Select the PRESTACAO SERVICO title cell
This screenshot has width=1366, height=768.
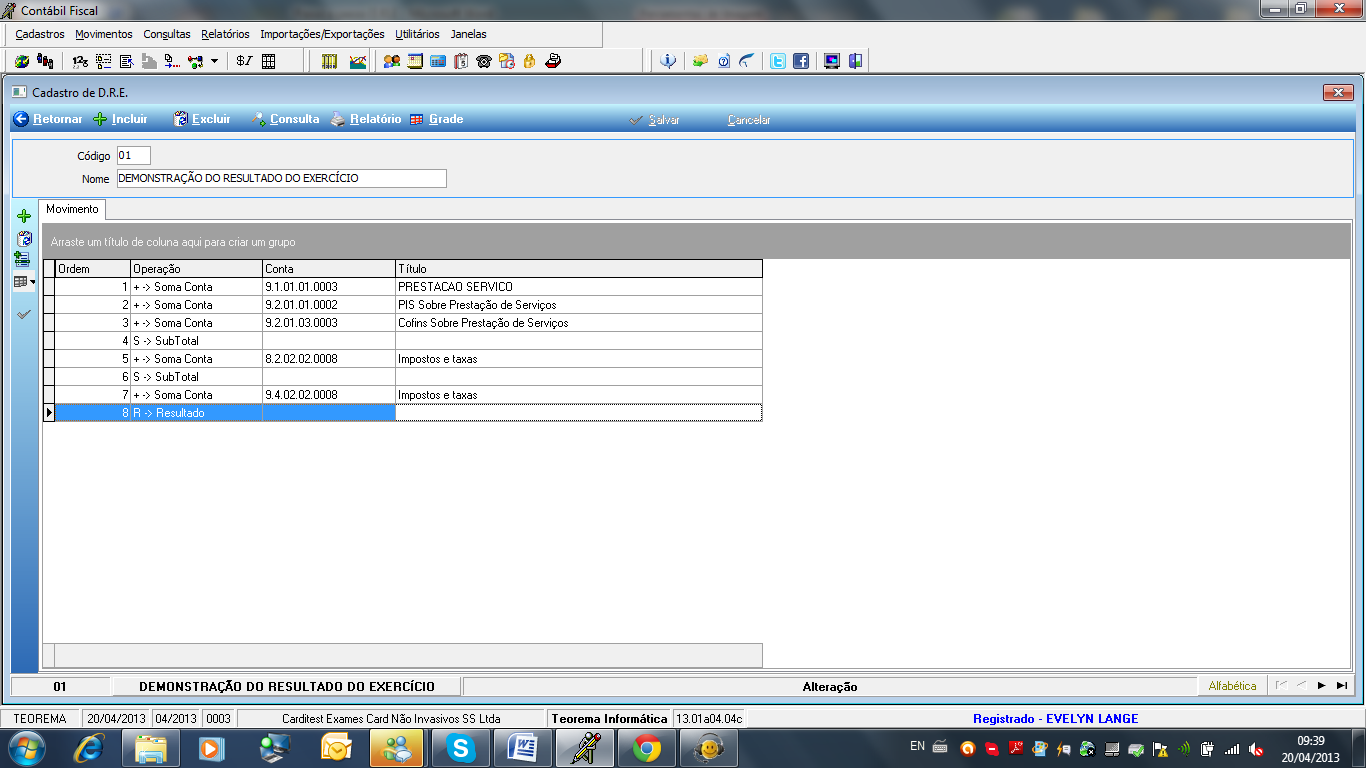[579, 287]
